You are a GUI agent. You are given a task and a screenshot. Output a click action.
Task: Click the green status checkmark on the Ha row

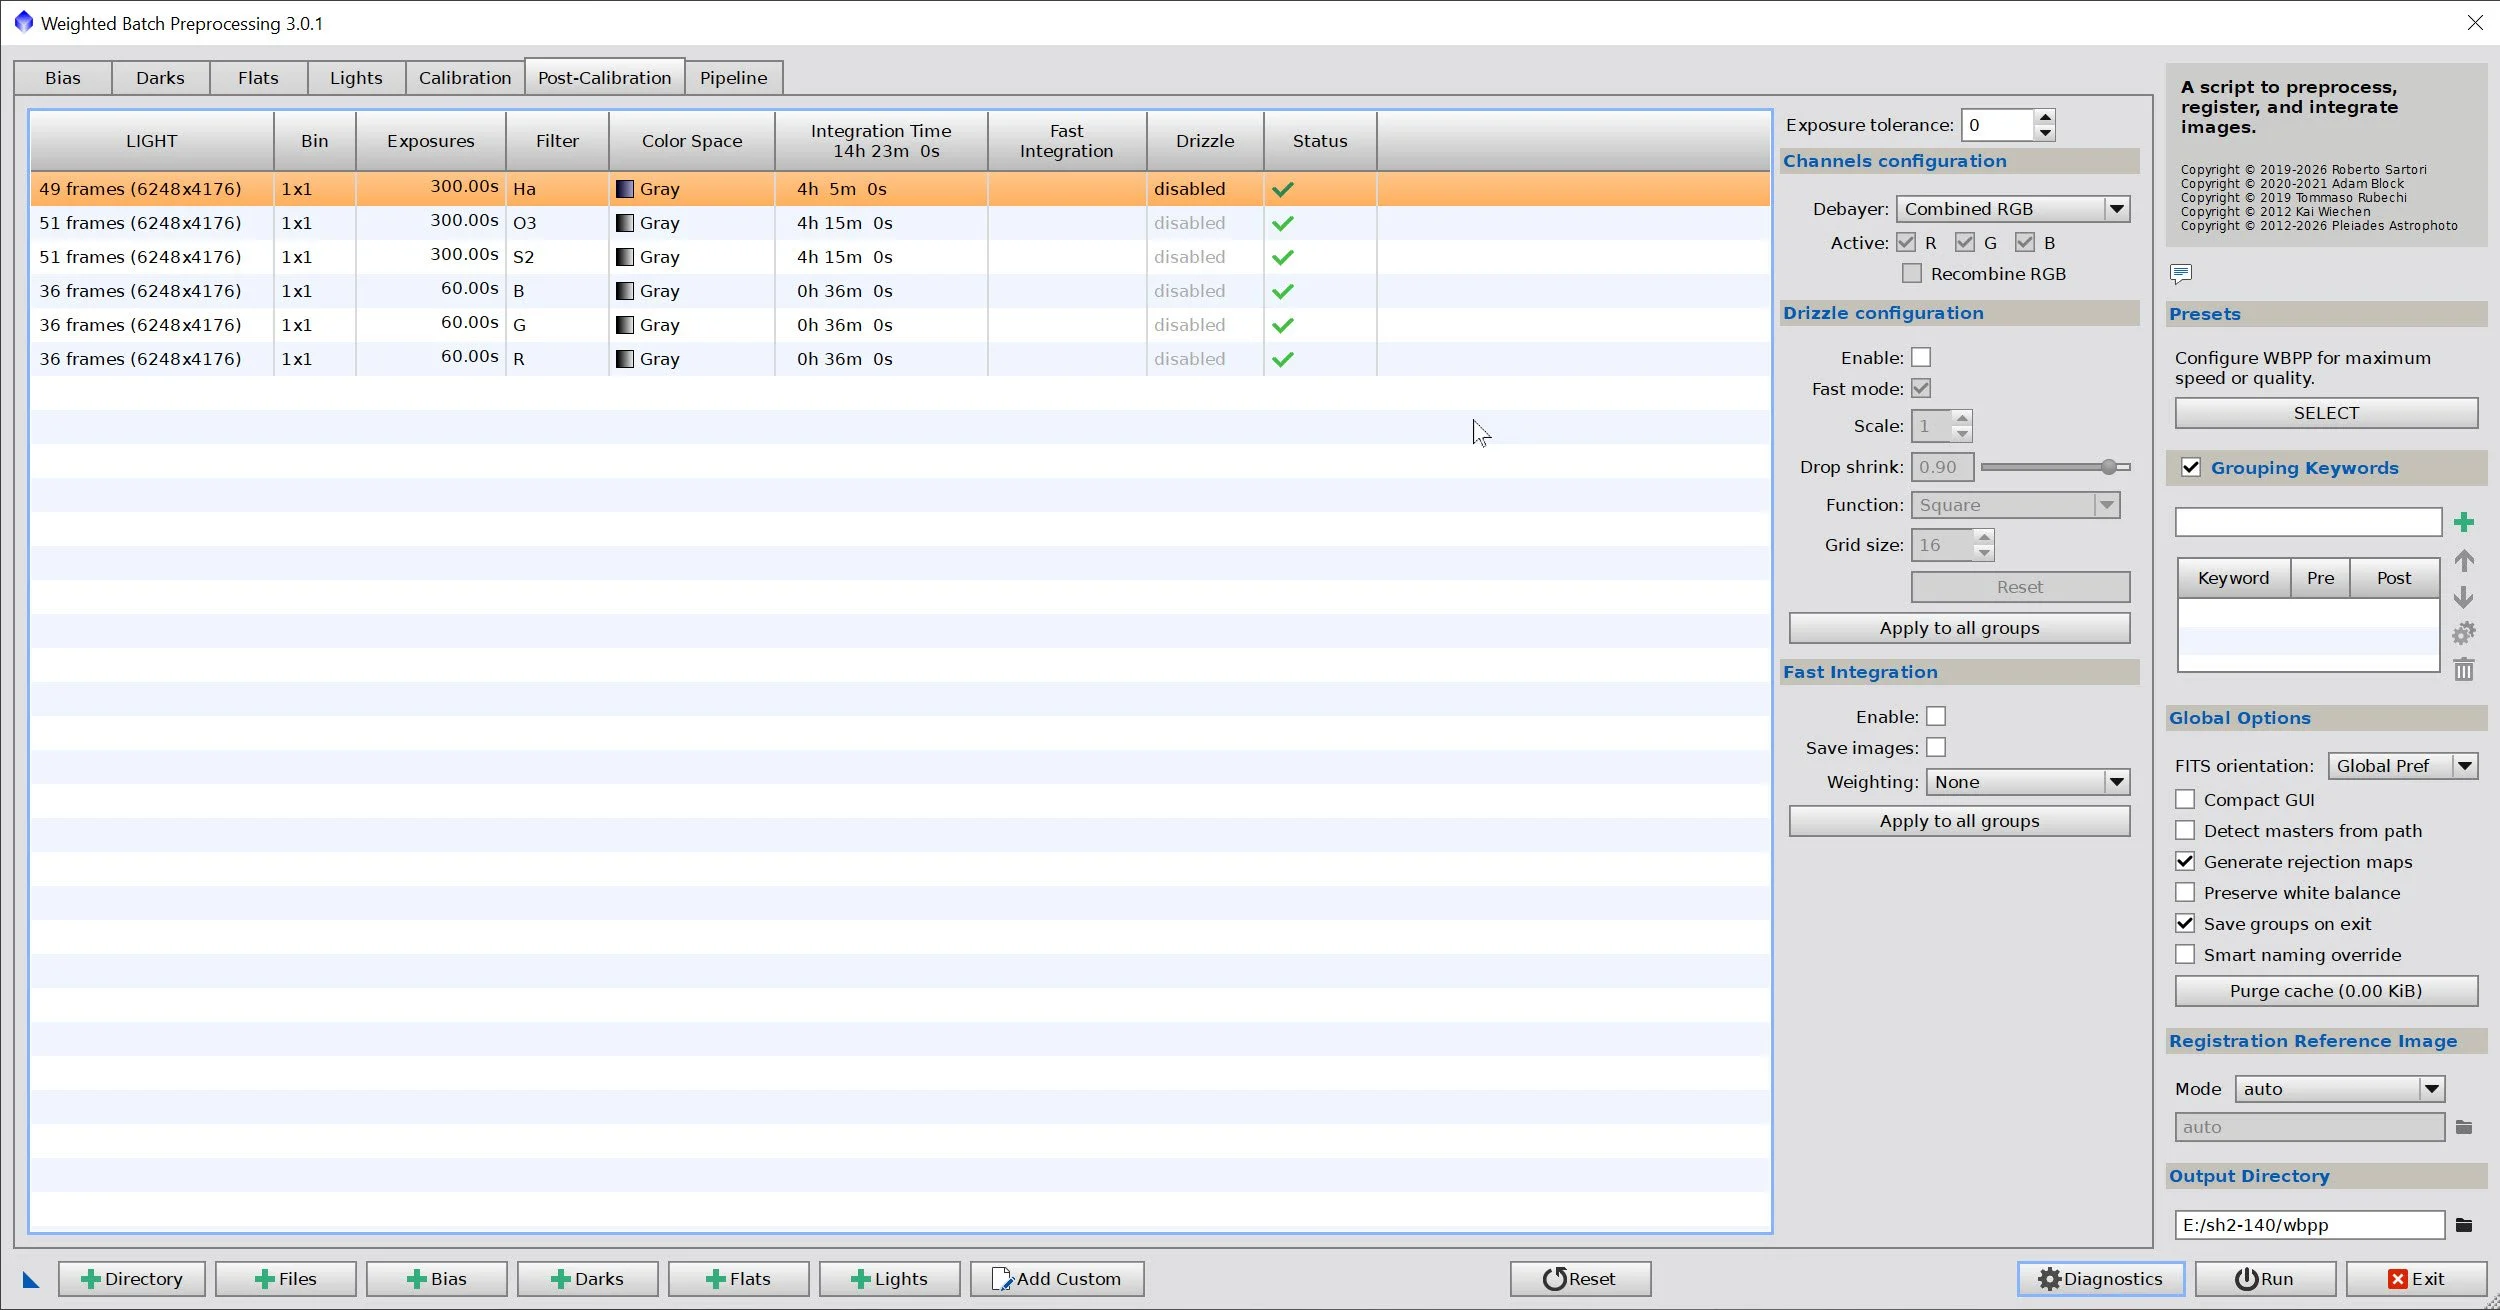point(1283,189)
